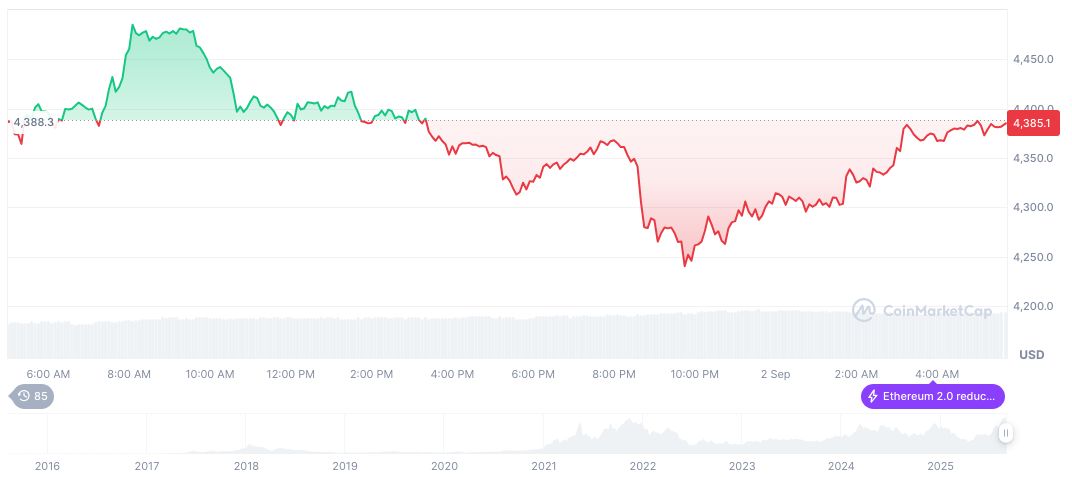The height and width of the screenshot is (477, 1072).
Task: Click the 2017 year on the timeline navigator
Action: coord(147,465)
